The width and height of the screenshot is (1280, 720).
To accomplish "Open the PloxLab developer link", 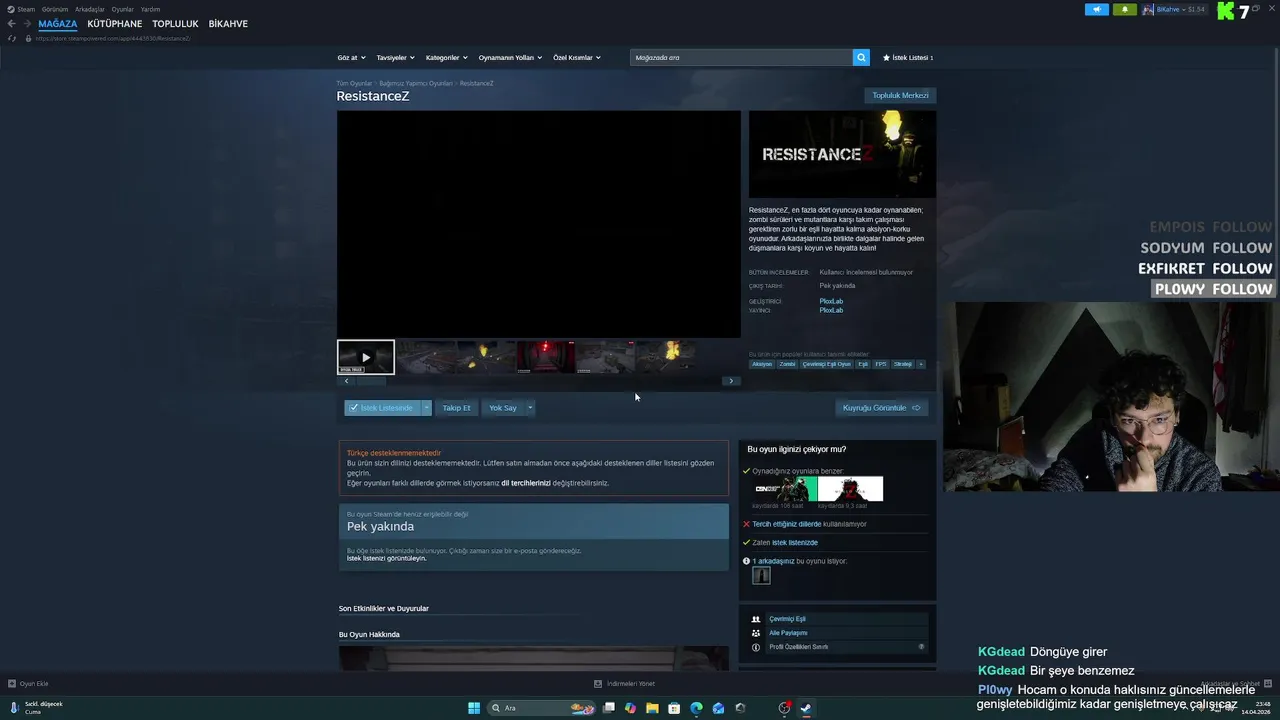I will click(x=831, y=301).
